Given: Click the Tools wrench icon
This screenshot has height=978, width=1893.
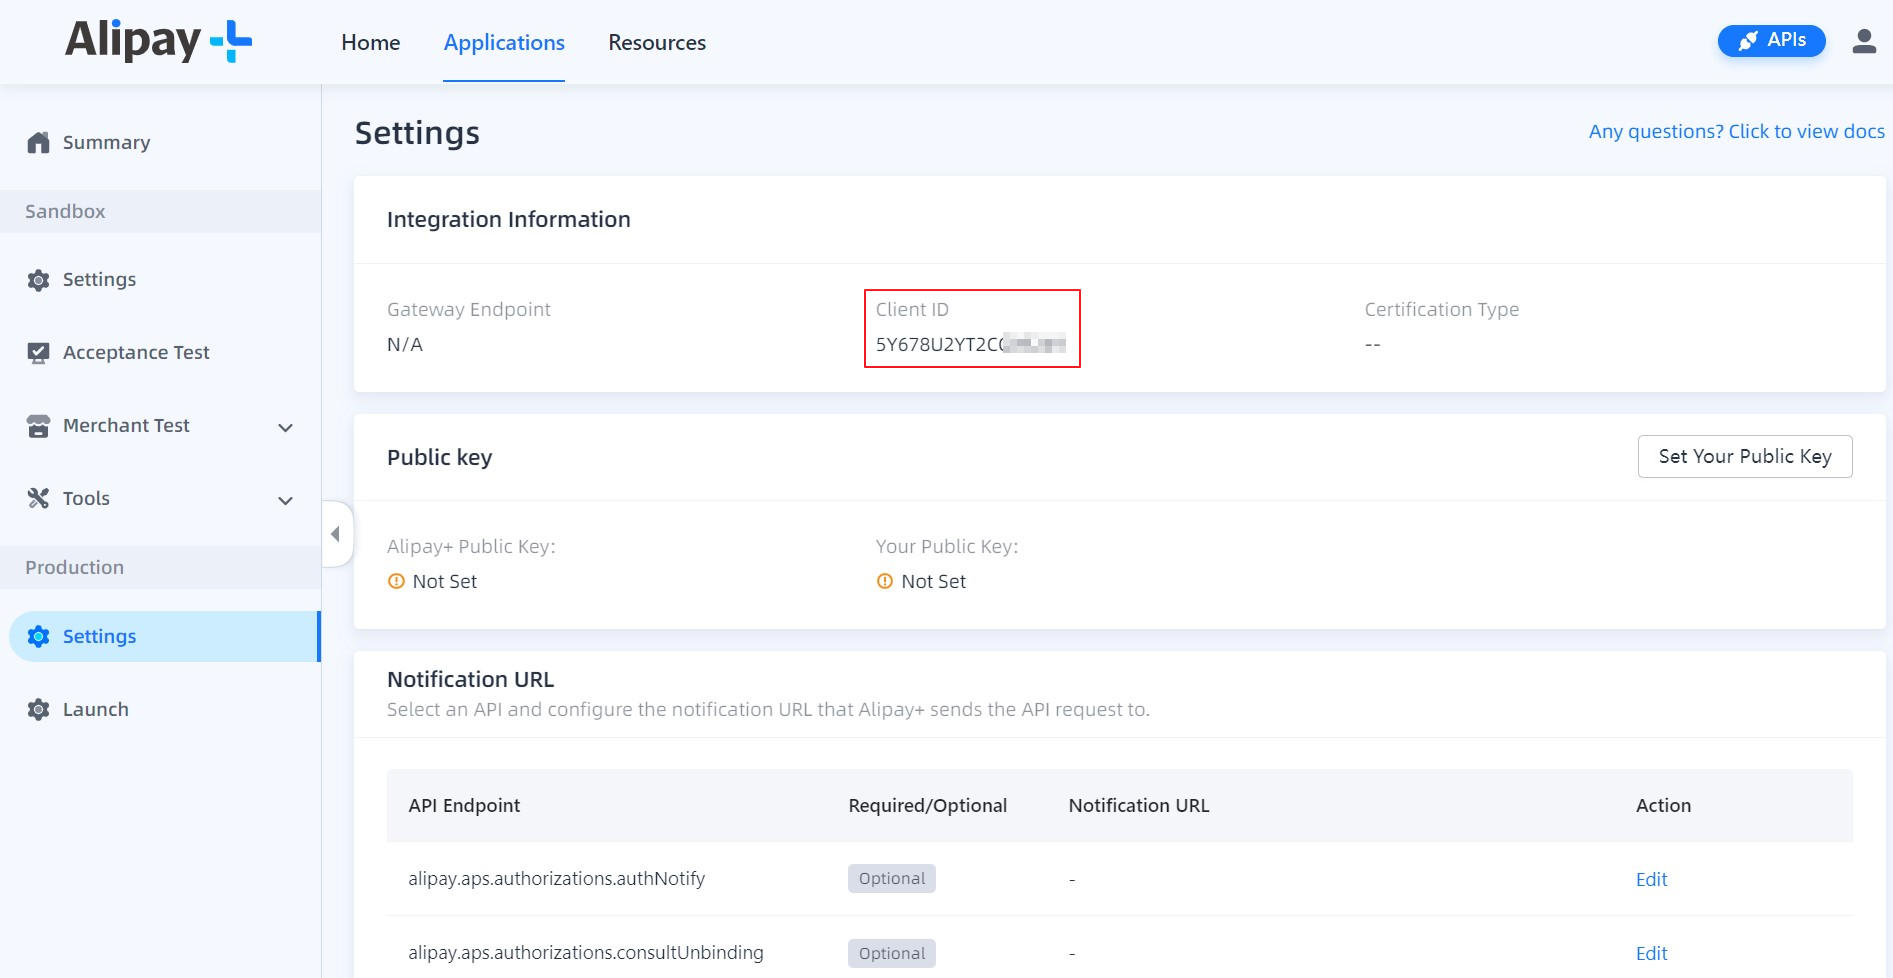Looking at the screenshot, I should click(x=37, y=498).
